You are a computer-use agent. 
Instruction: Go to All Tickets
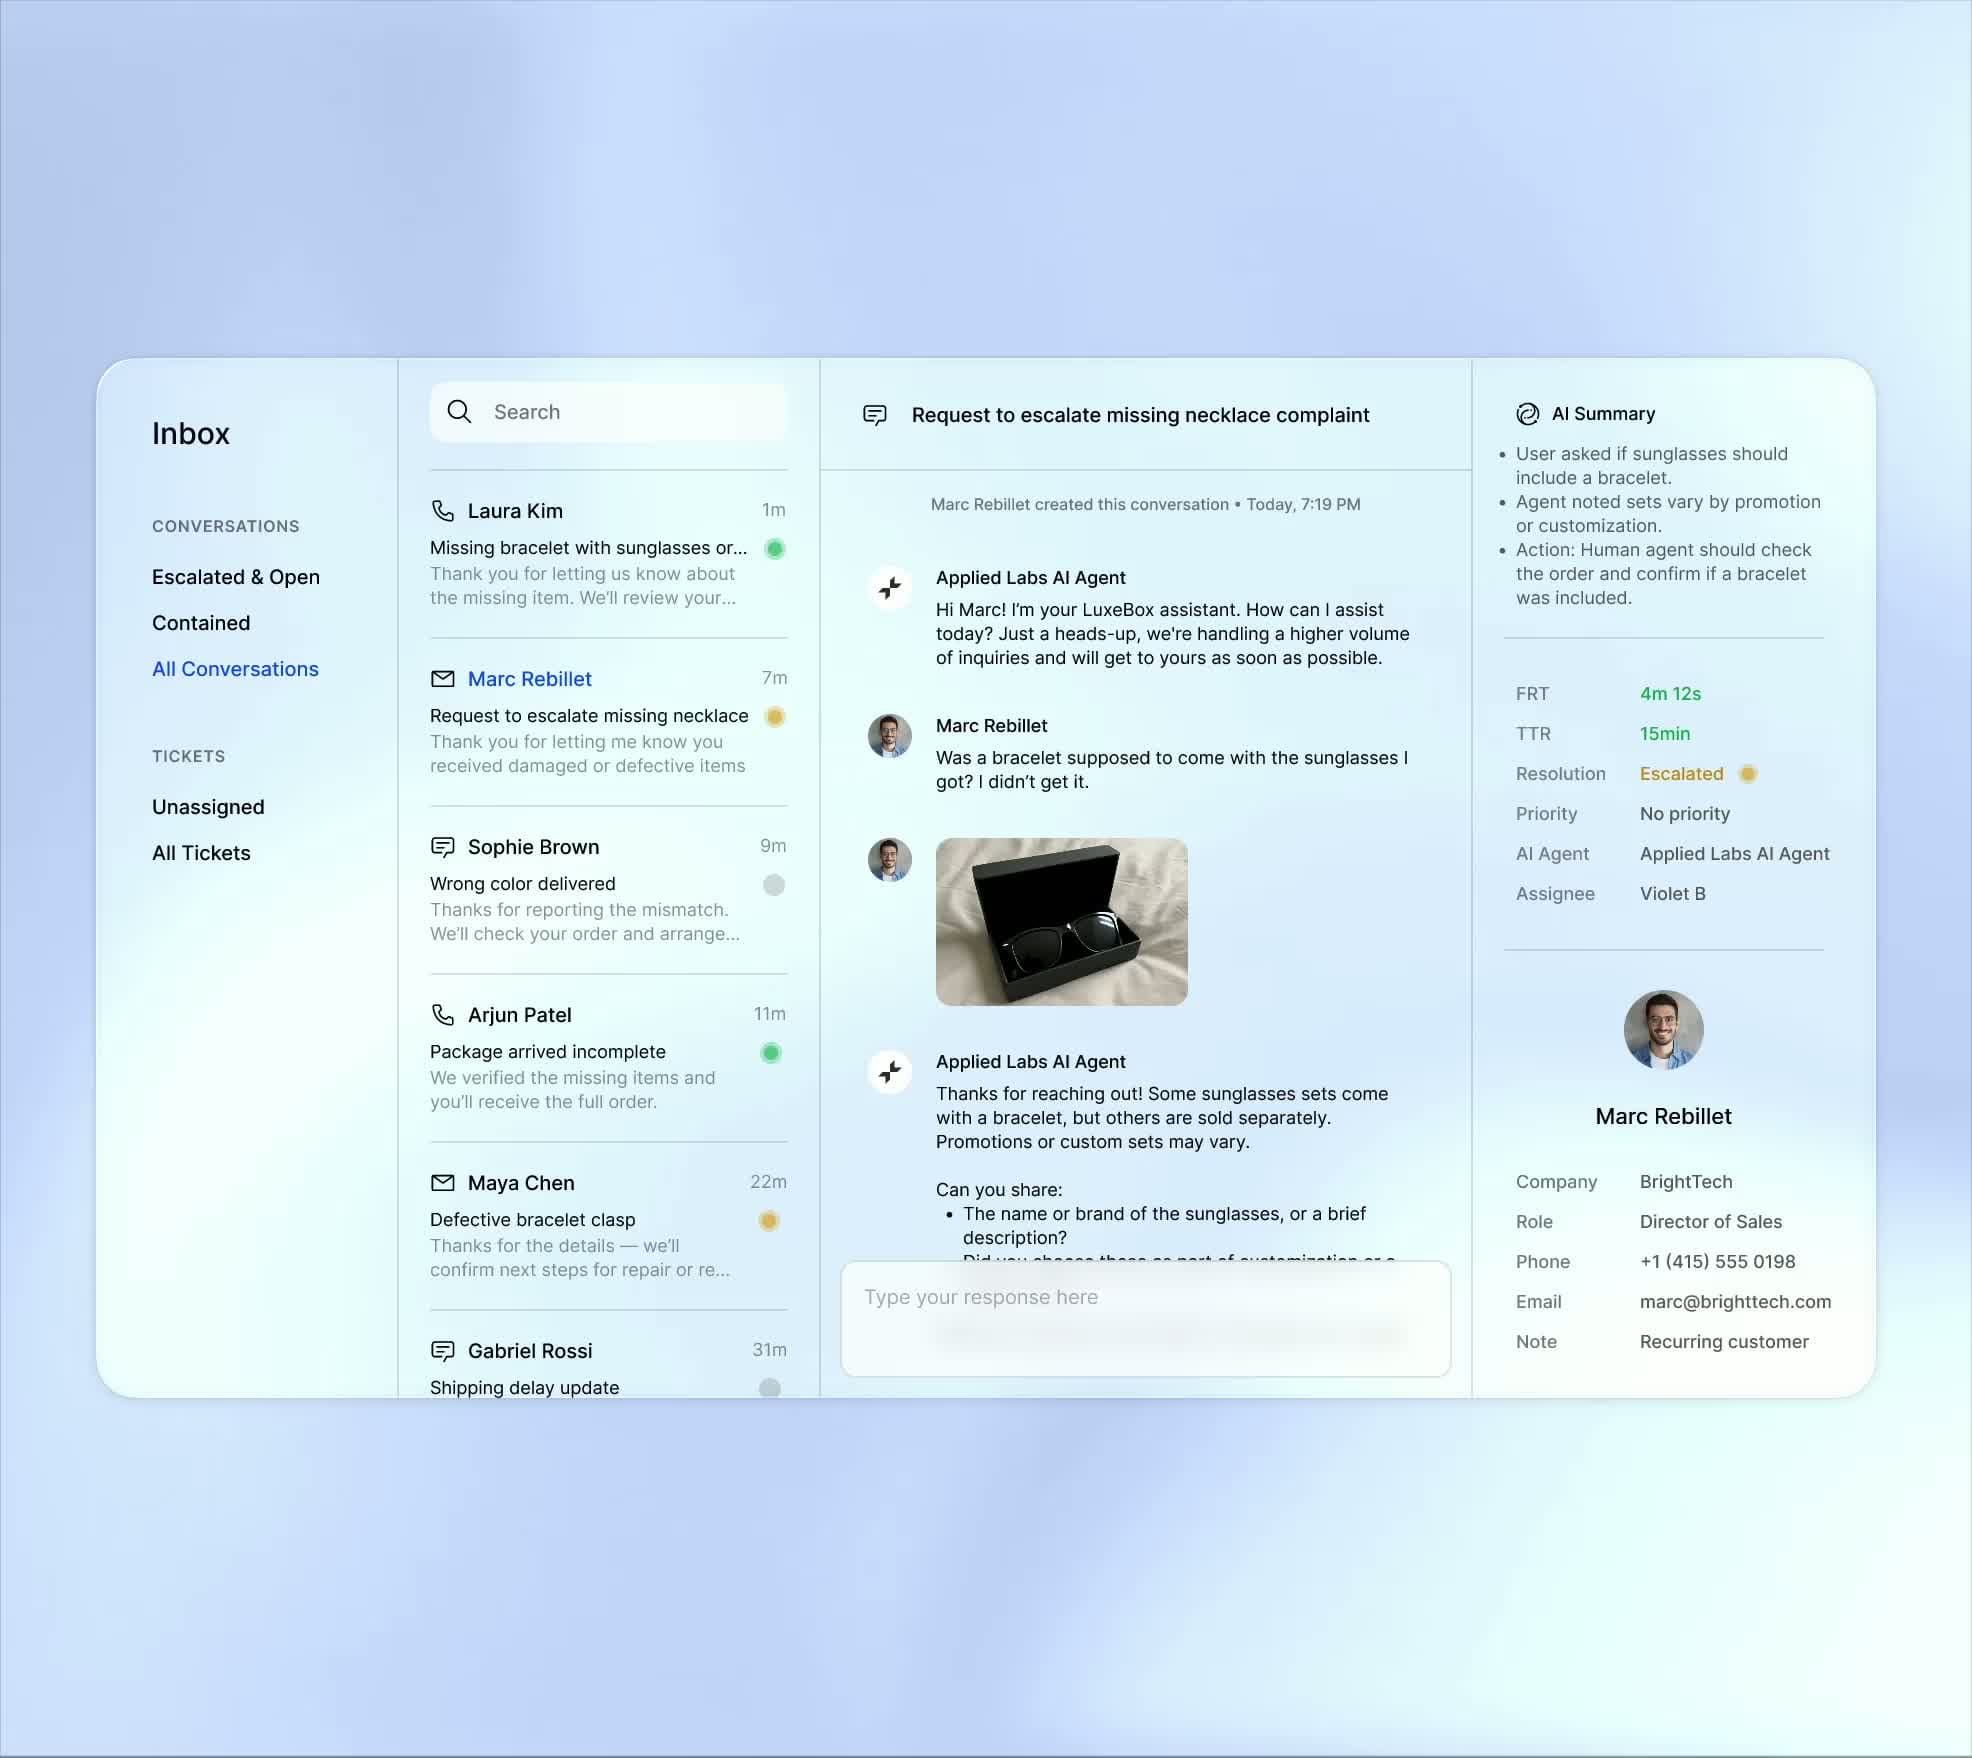[x=201, y=853]
